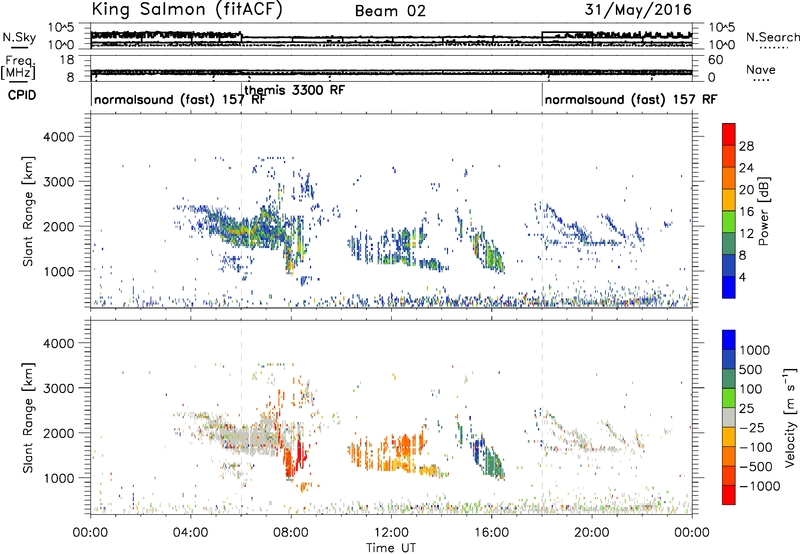The width and height of the screenshot is (800, 554).
Task: Click the '08:00' time tick label
Action: [291, 533]
